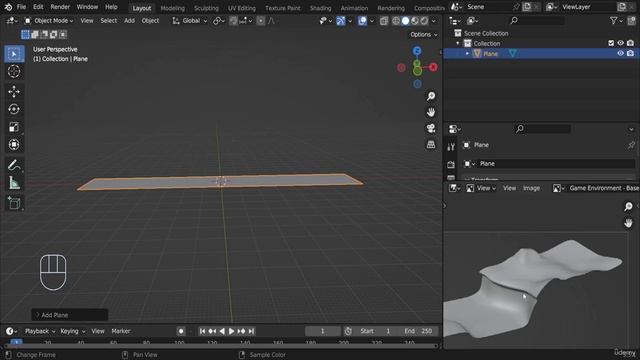Expand the Add Plane operator panel
Screen dimensions: 640x360
point(69,315)
